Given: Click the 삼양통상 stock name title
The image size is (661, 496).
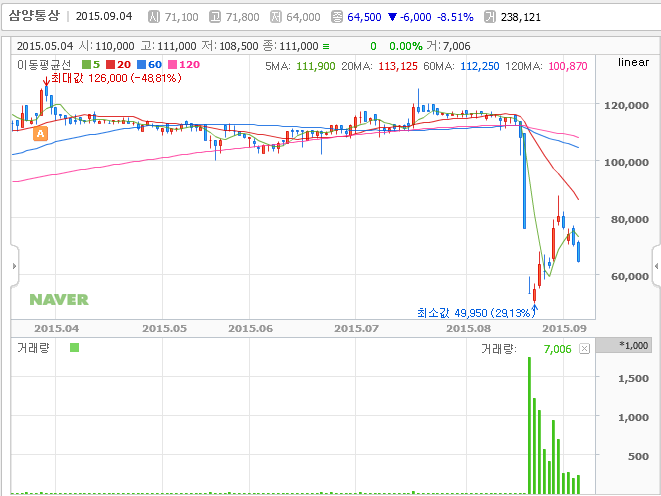Looking at the screenshot, I should click(34, 16).
